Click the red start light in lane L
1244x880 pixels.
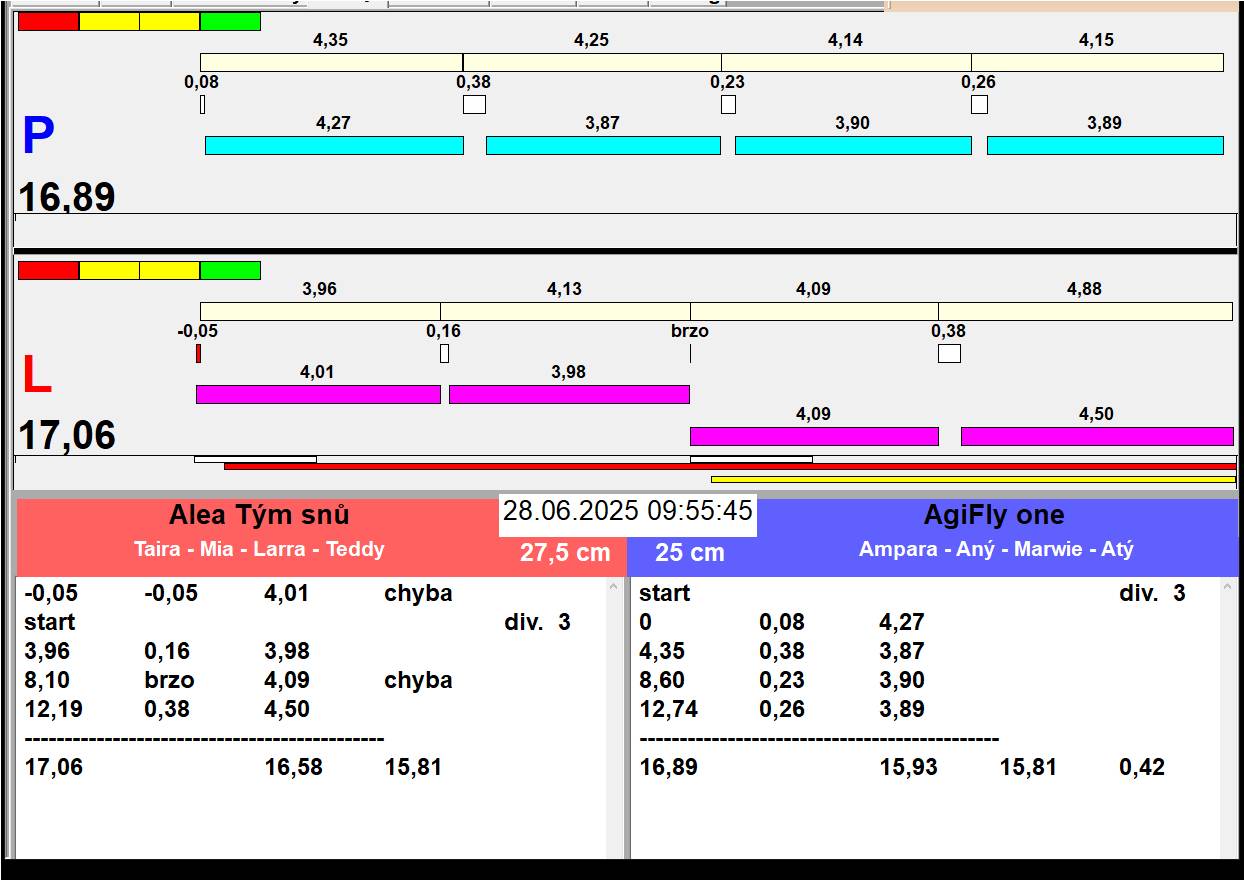pyautogui.click(x=48, y=270)
